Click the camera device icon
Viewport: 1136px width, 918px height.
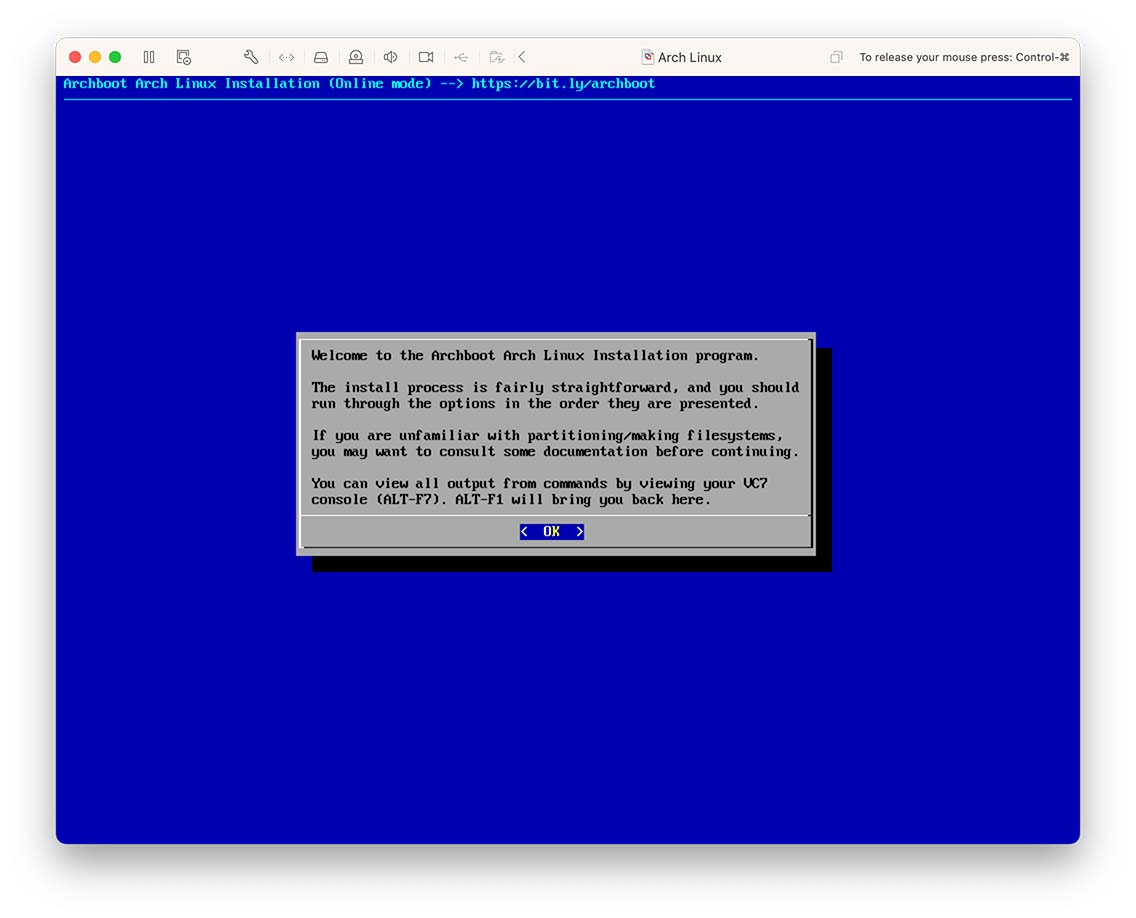tap(426, 57)
